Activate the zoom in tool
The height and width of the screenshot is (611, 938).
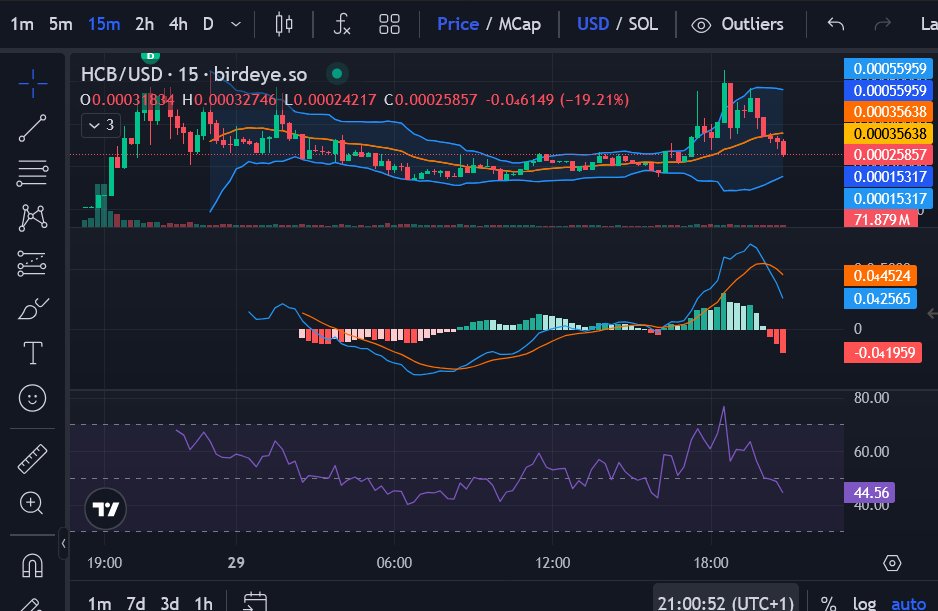pyautogui.click(x=31, y=503)
